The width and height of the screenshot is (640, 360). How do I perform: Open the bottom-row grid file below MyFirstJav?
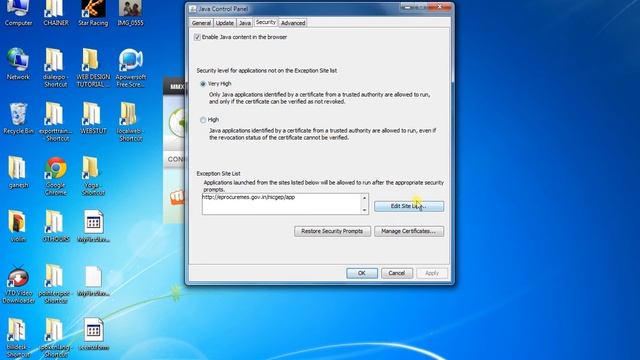click(x=93, y=335)
